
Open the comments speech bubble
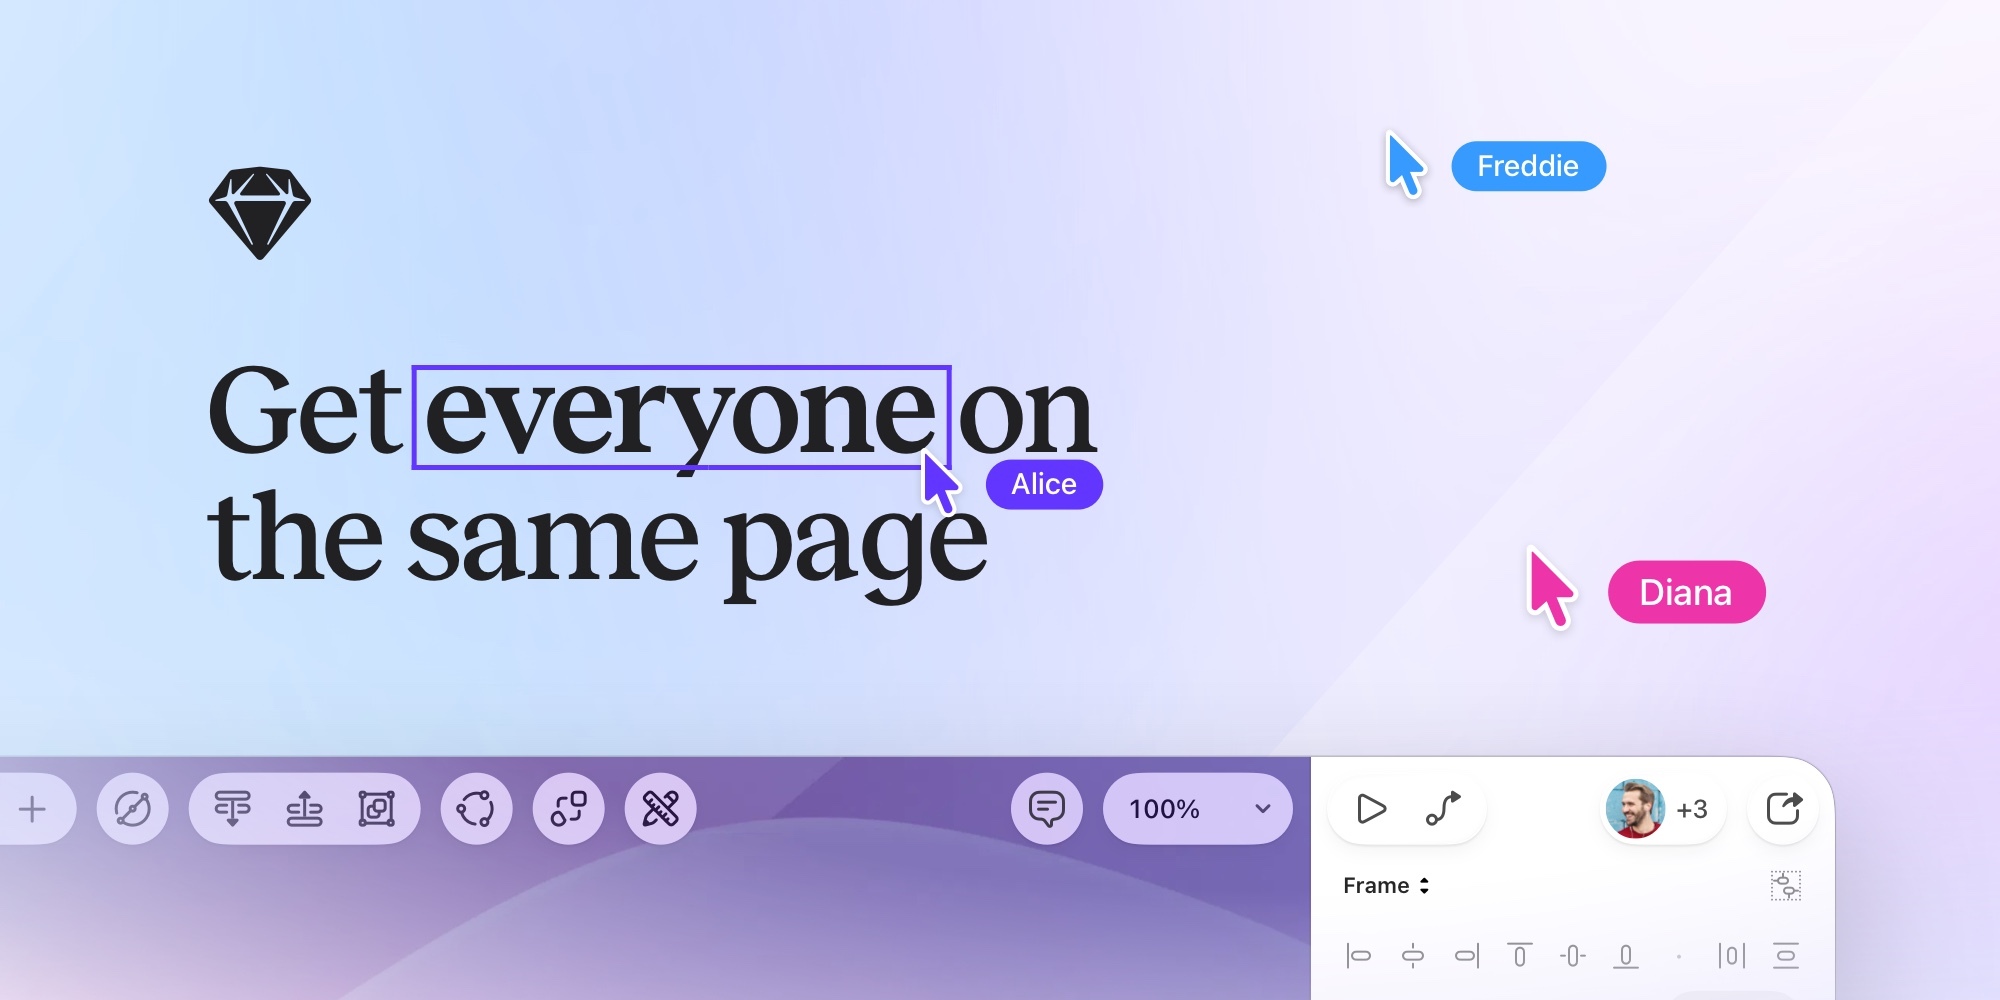(x=1046, y=809)
